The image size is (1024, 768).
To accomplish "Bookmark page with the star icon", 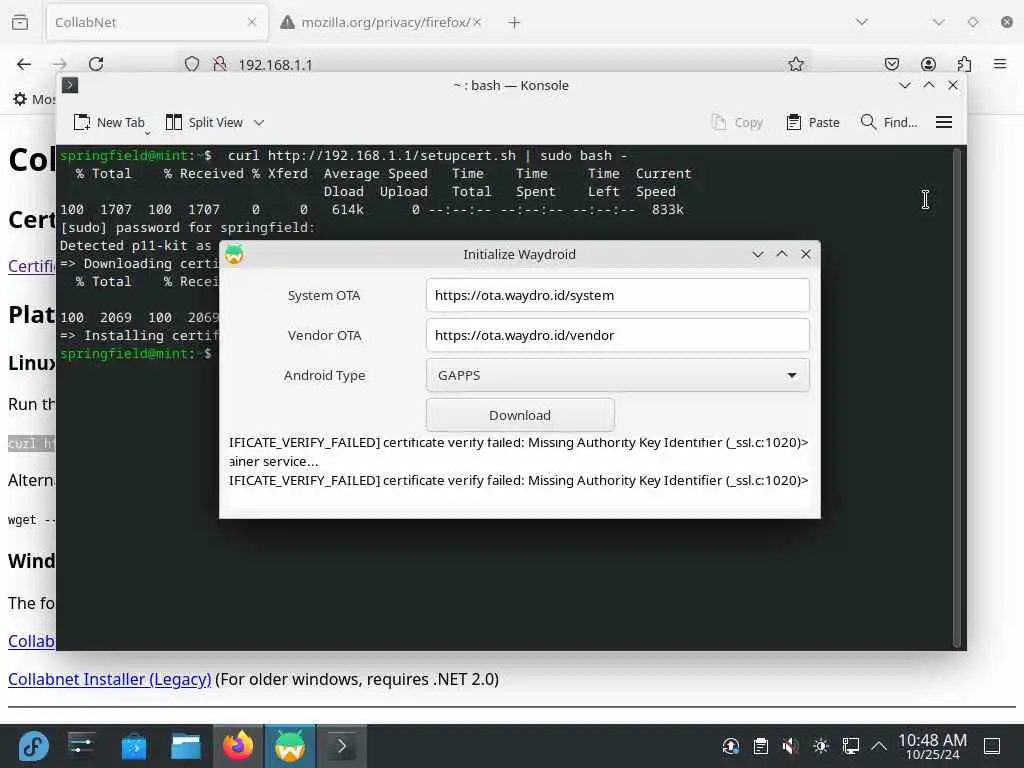I will click(795, 64).
